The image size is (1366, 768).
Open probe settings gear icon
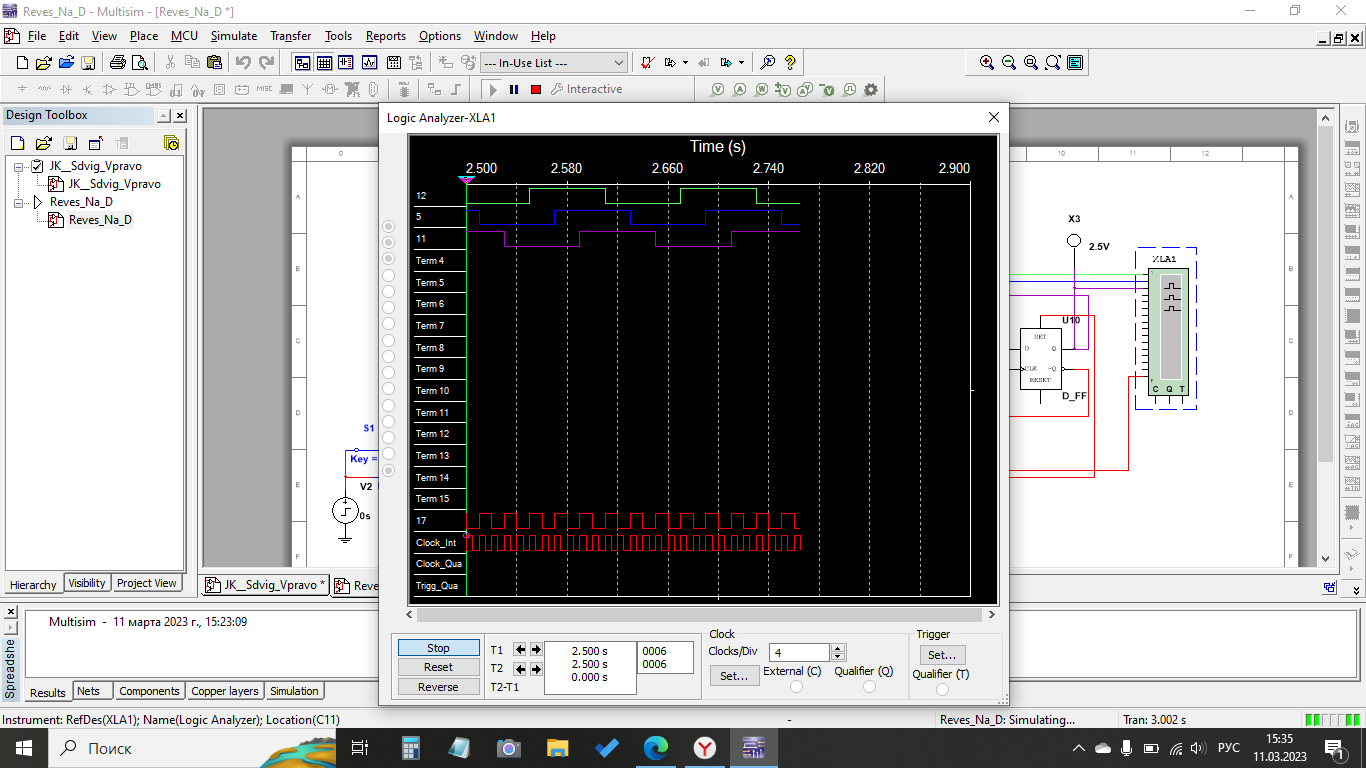[x=871, y=89]
